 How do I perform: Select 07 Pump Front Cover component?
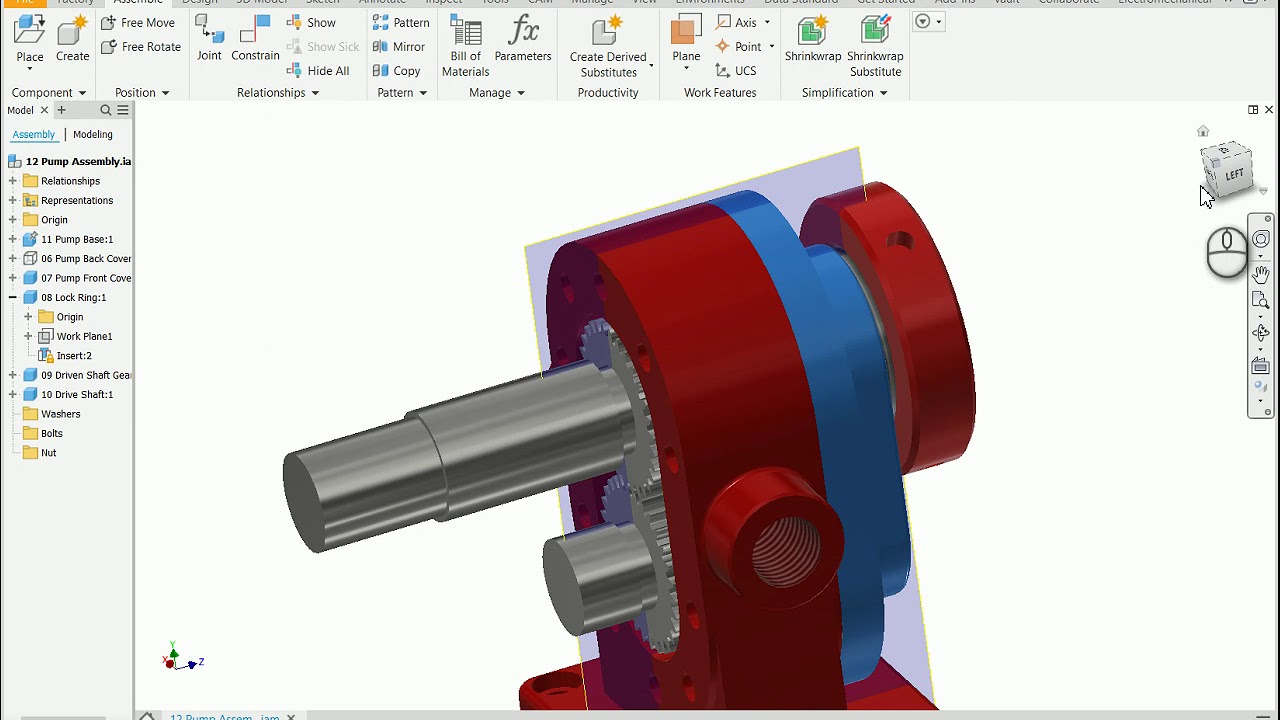[77, 278]
